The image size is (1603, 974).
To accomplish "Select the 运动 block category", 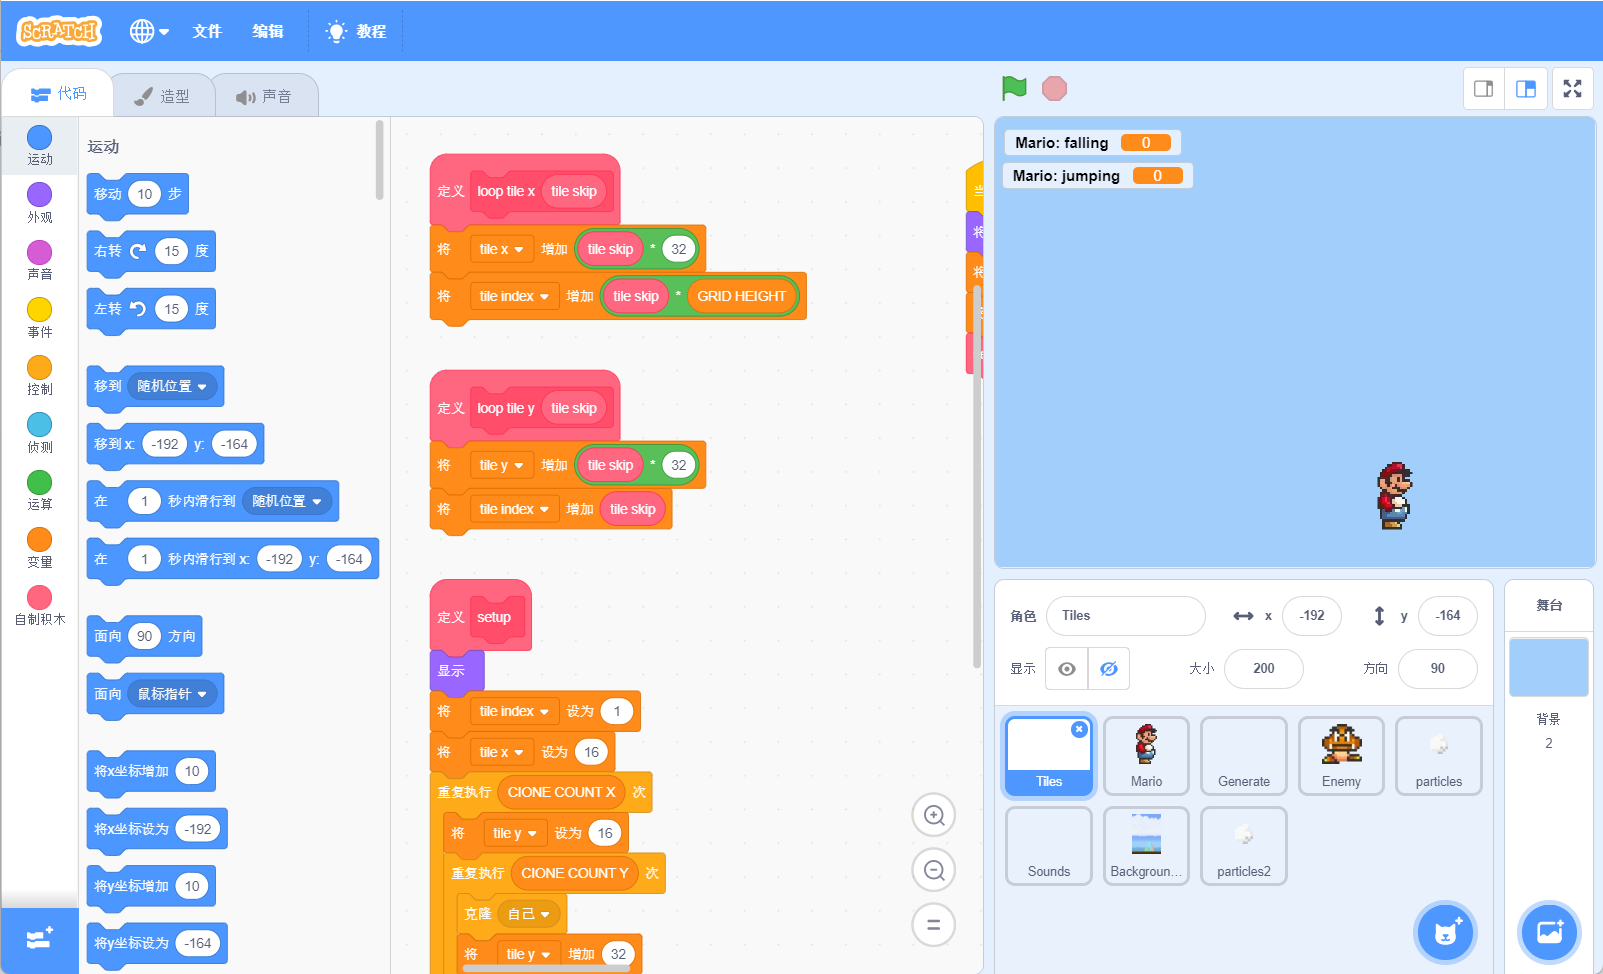I will pyautogui.click(x=40, y=146).
